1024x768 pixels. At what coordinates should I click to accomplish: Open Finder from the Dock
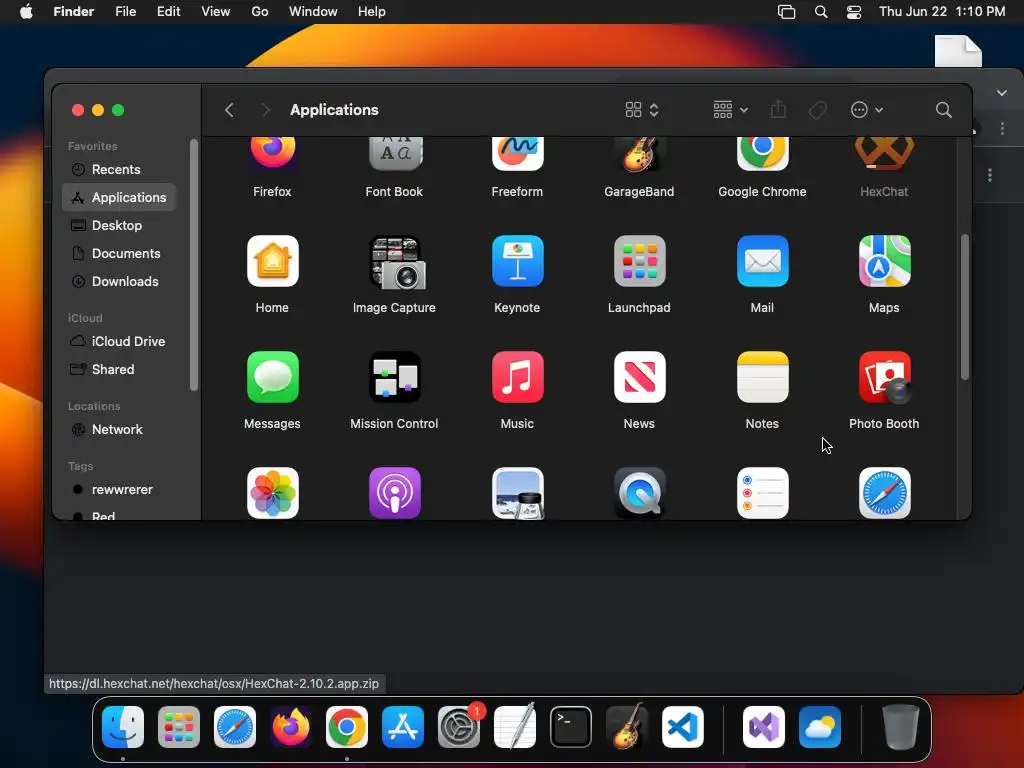point(123,727)
